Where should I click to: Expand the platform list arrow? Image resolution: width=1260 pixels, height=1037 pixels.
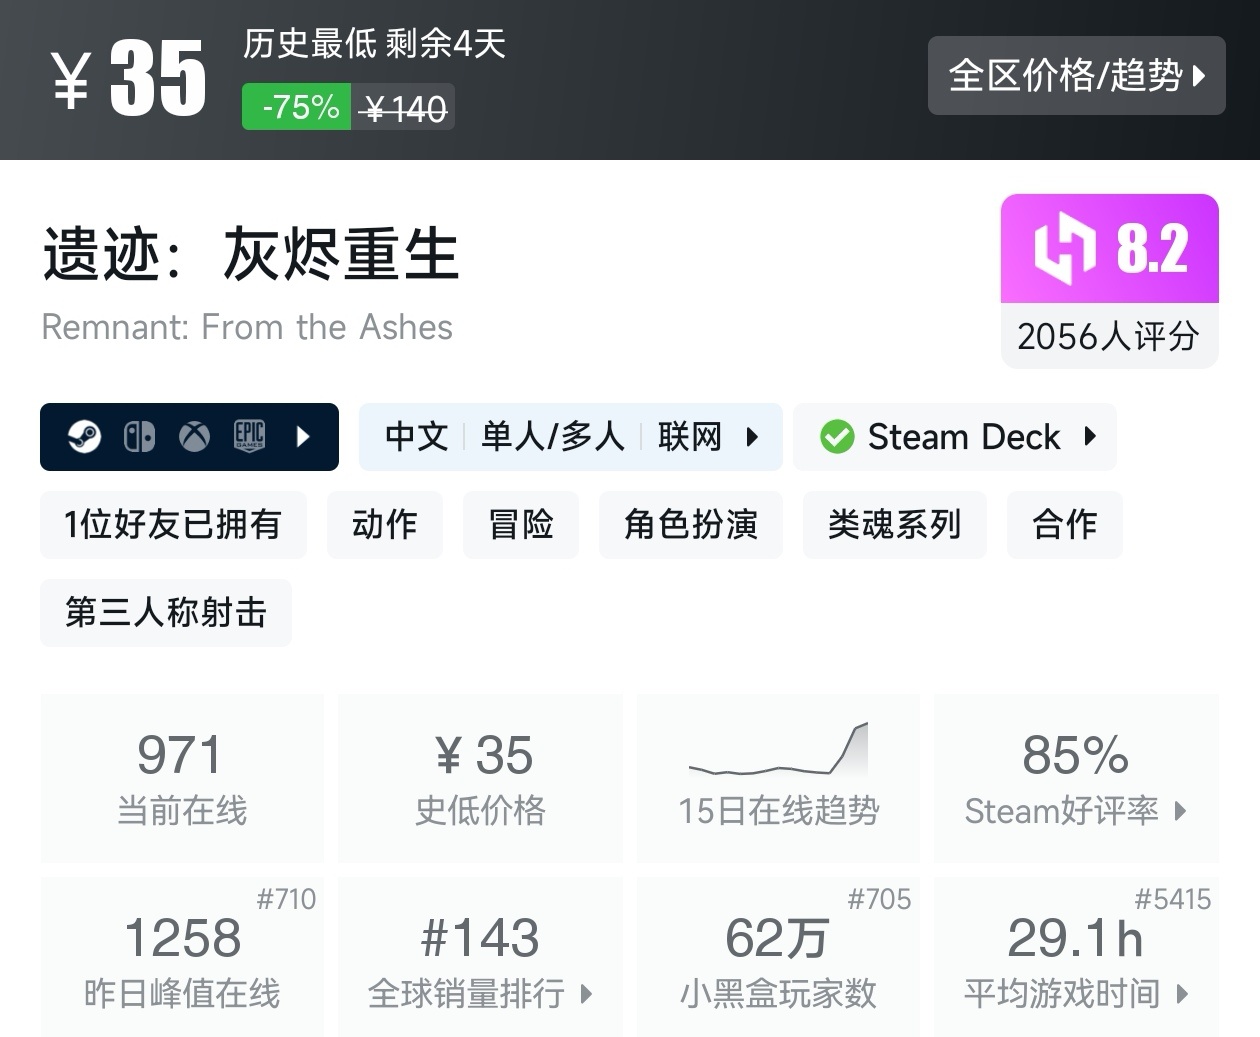304,437
